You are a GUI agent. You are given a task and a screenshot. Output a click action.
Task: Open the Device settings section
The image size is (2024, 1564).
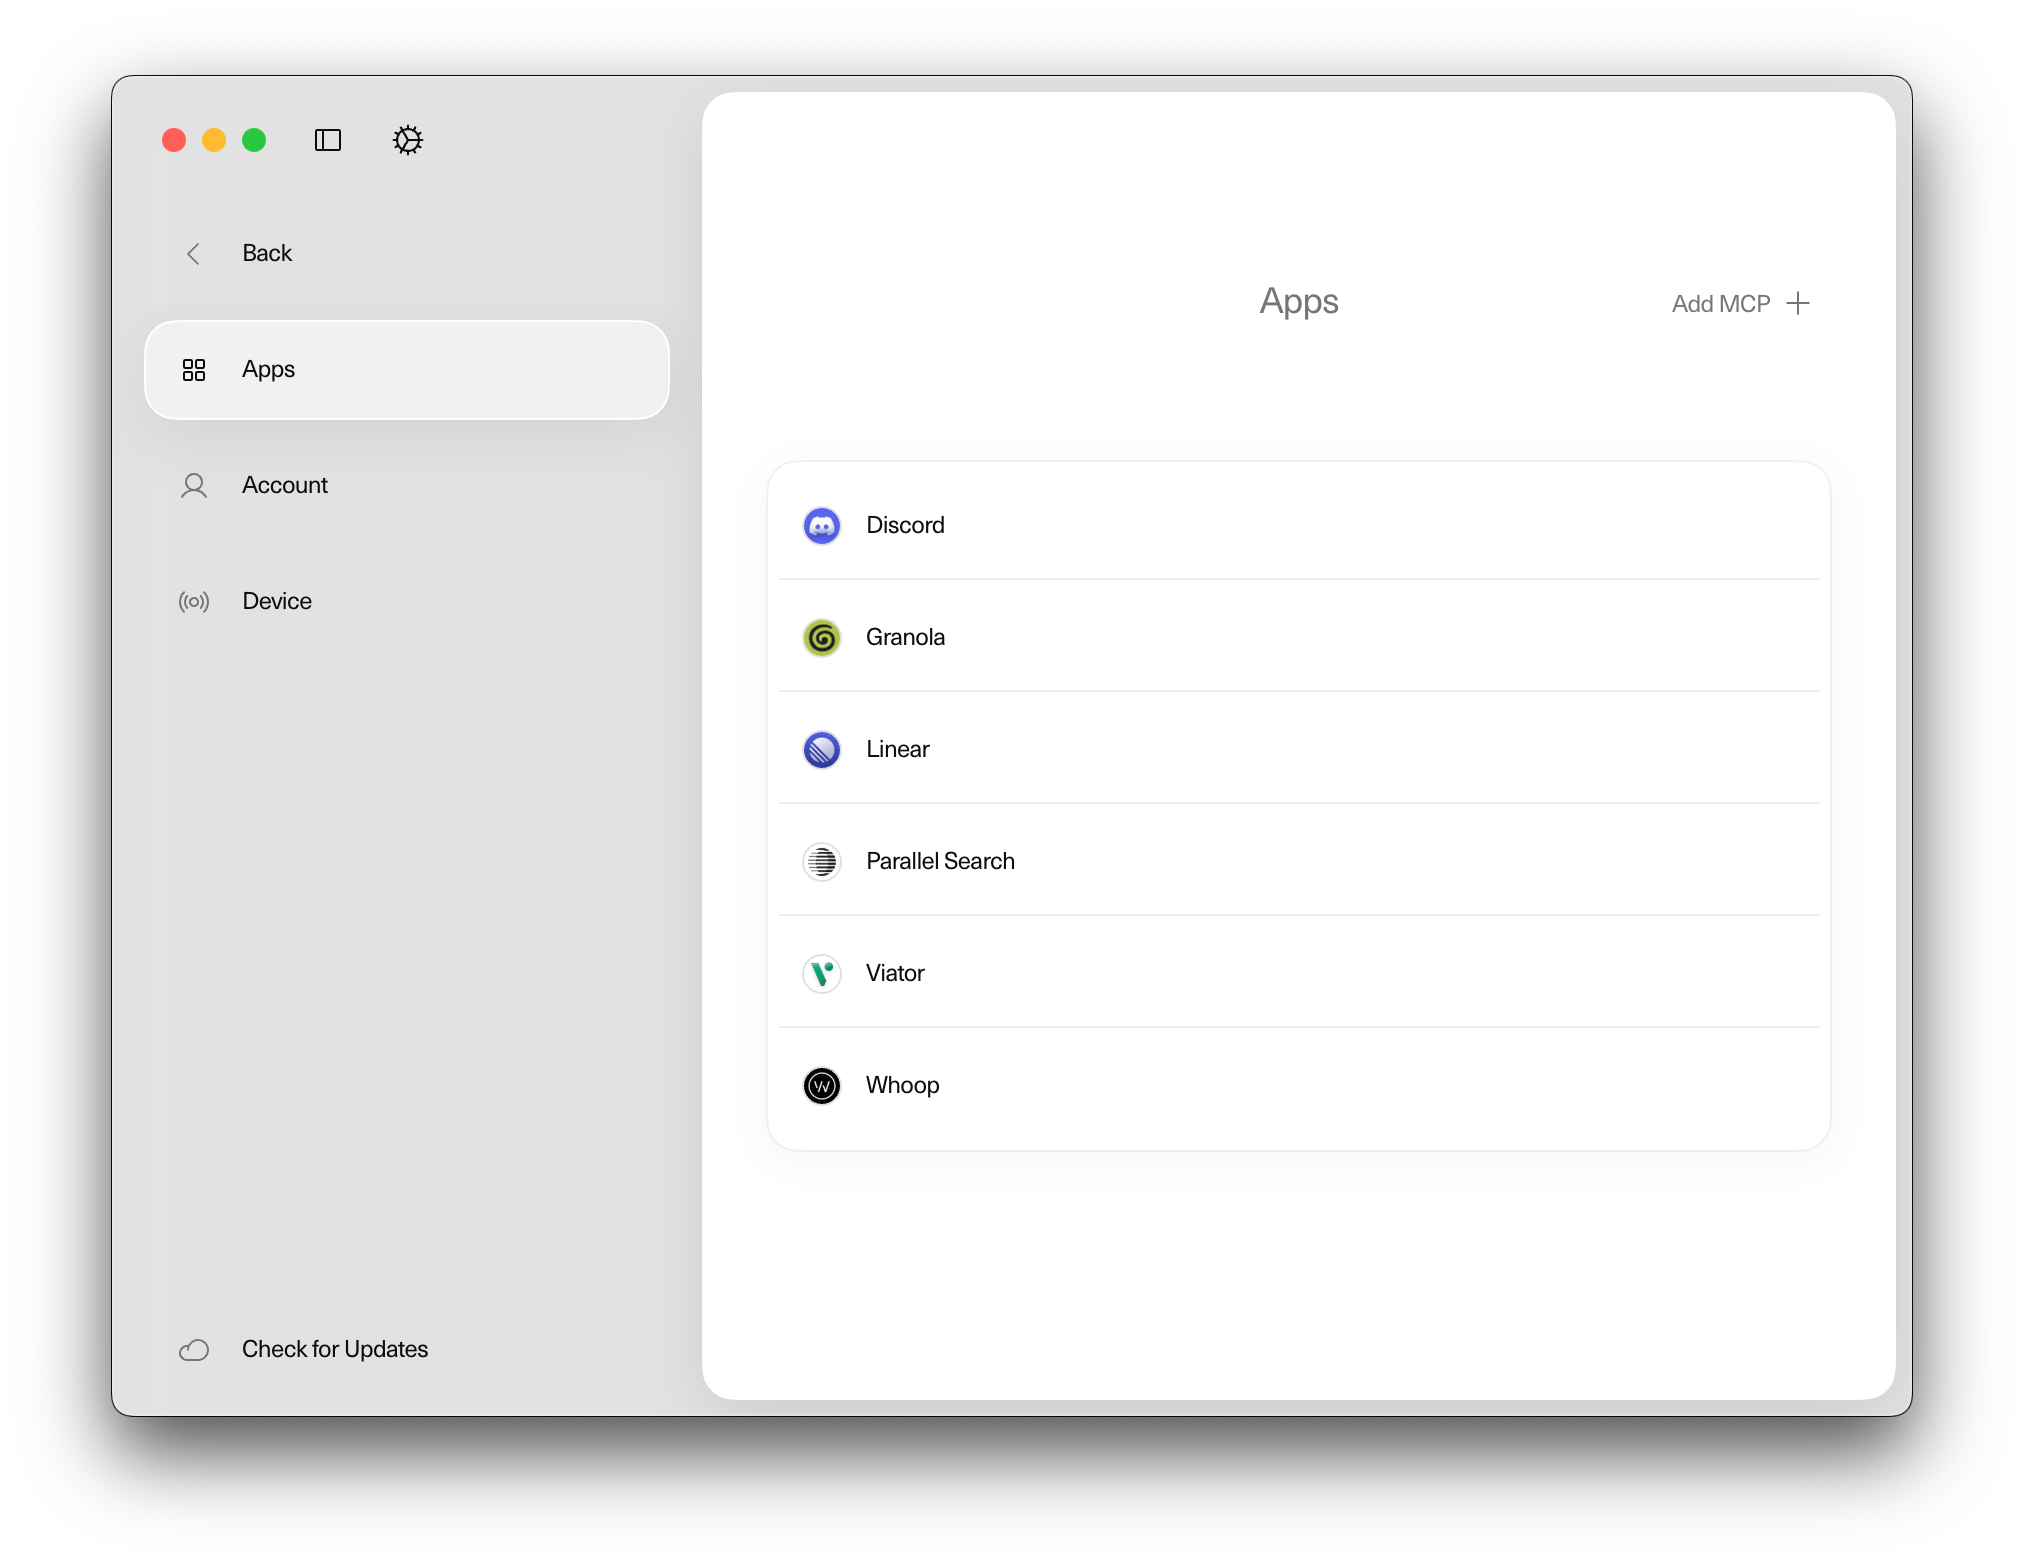(x=407, y=601)
